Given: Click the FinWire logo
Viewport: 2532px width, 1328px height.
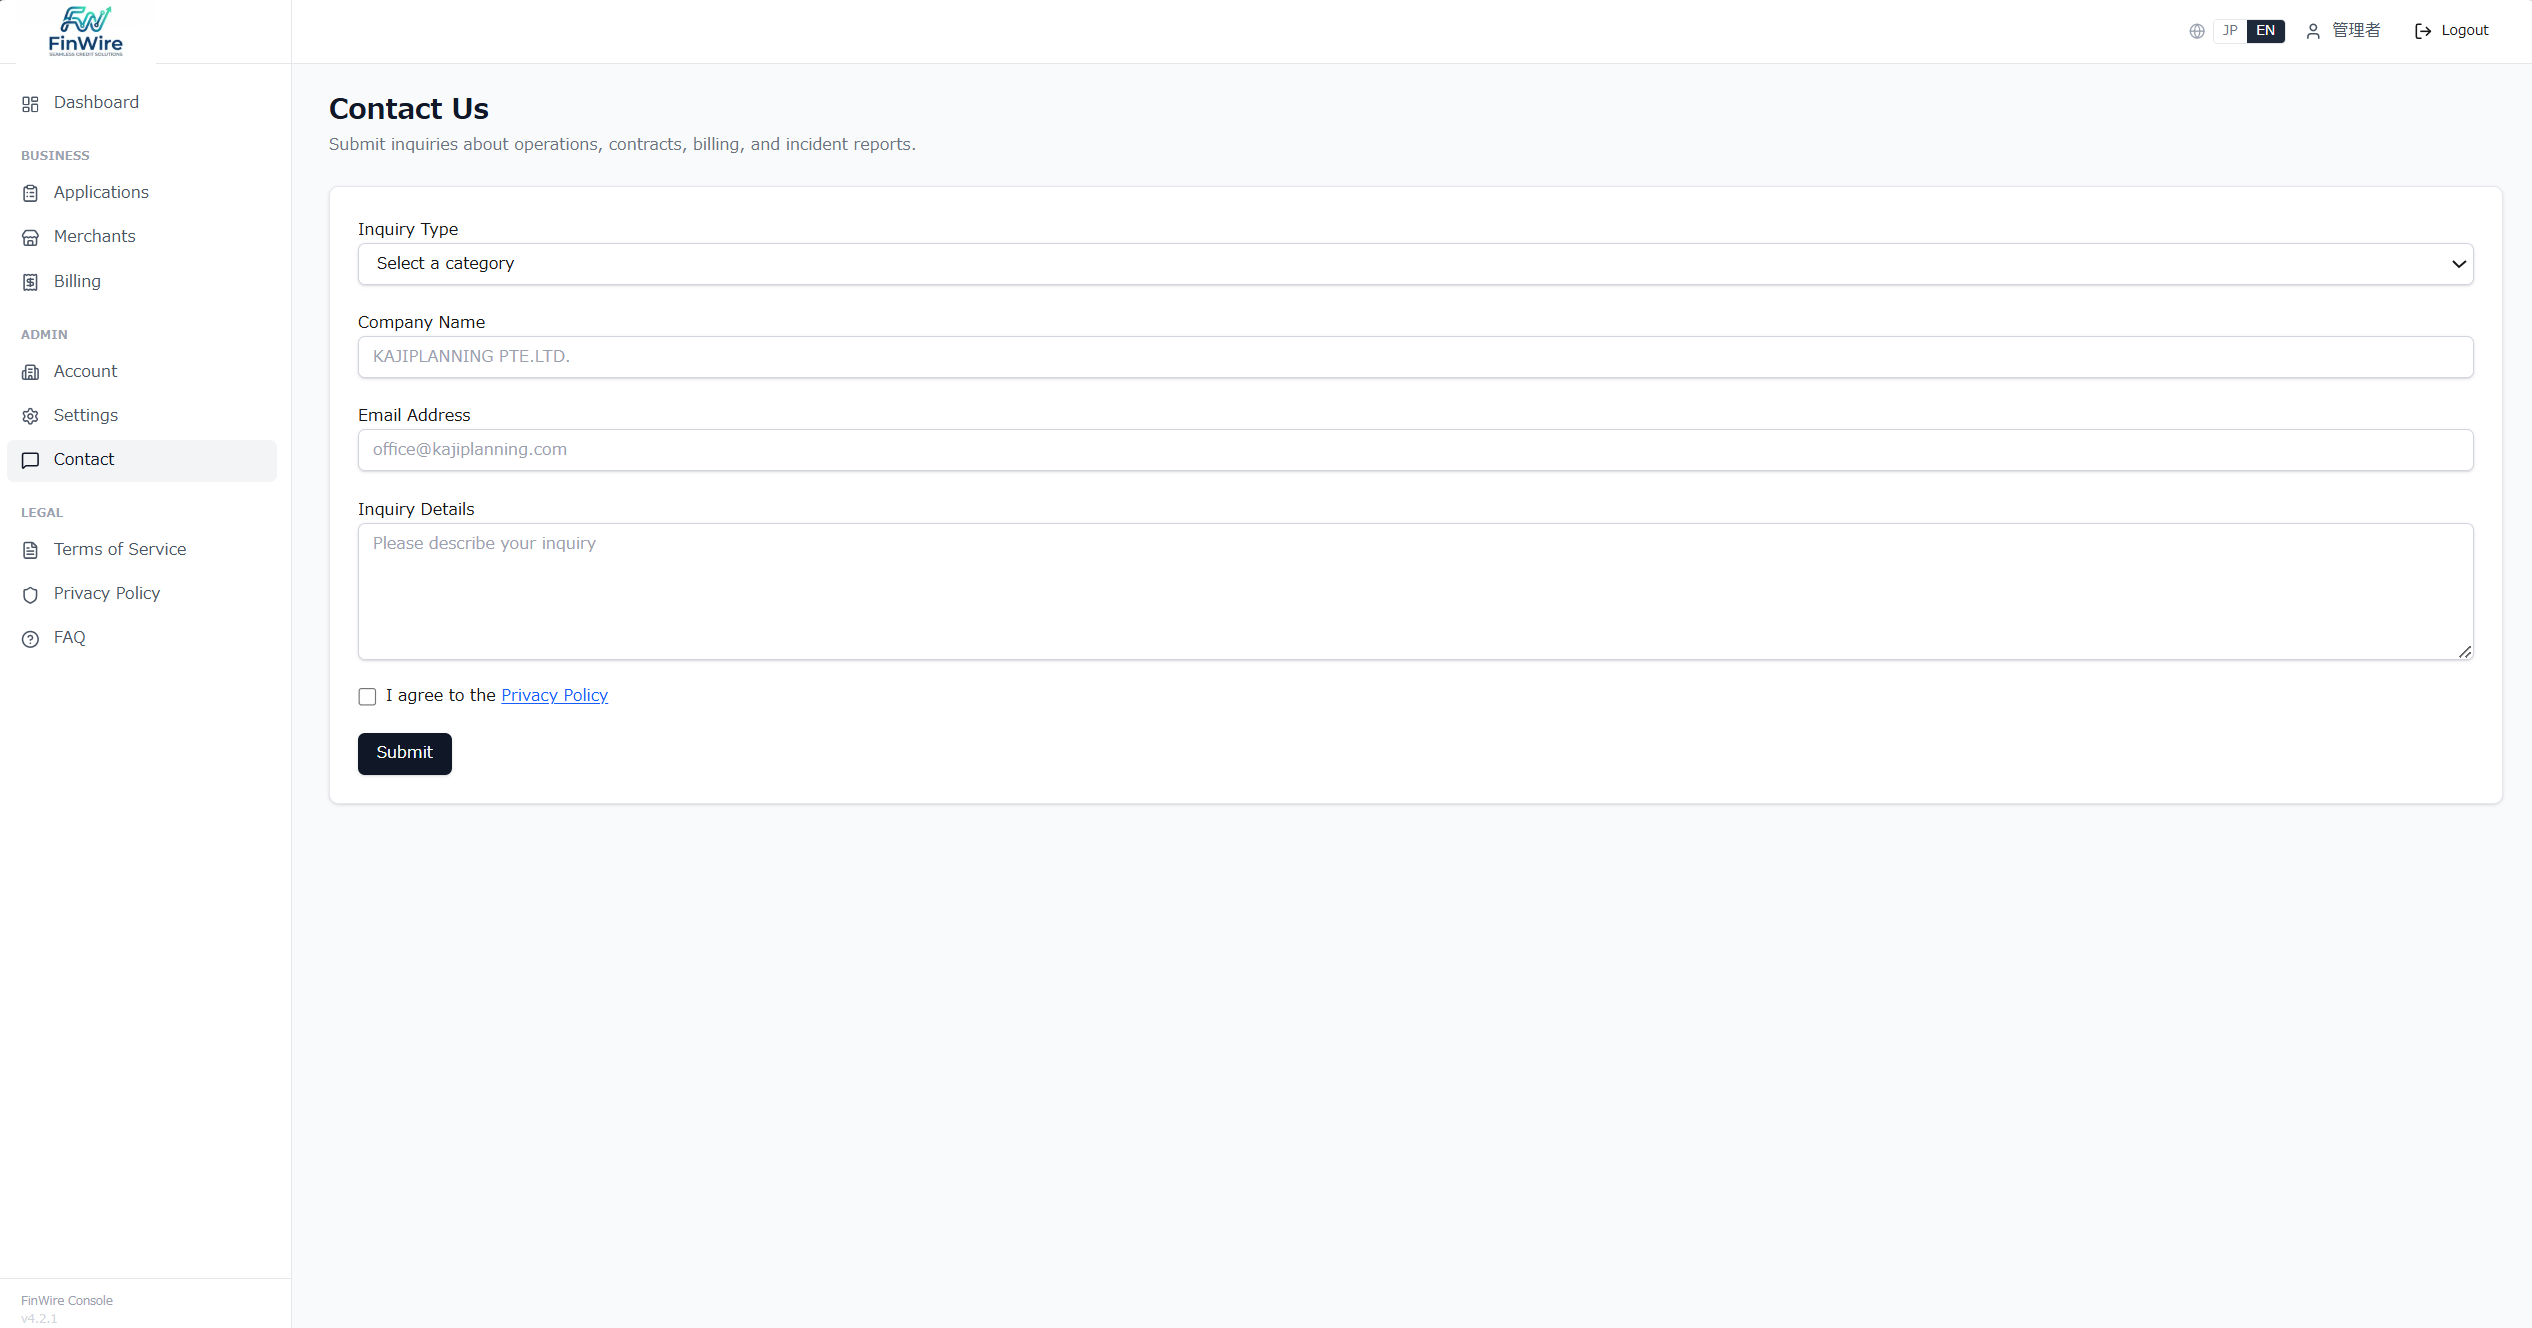Looking at the screenshot, I should coord(86,31).
